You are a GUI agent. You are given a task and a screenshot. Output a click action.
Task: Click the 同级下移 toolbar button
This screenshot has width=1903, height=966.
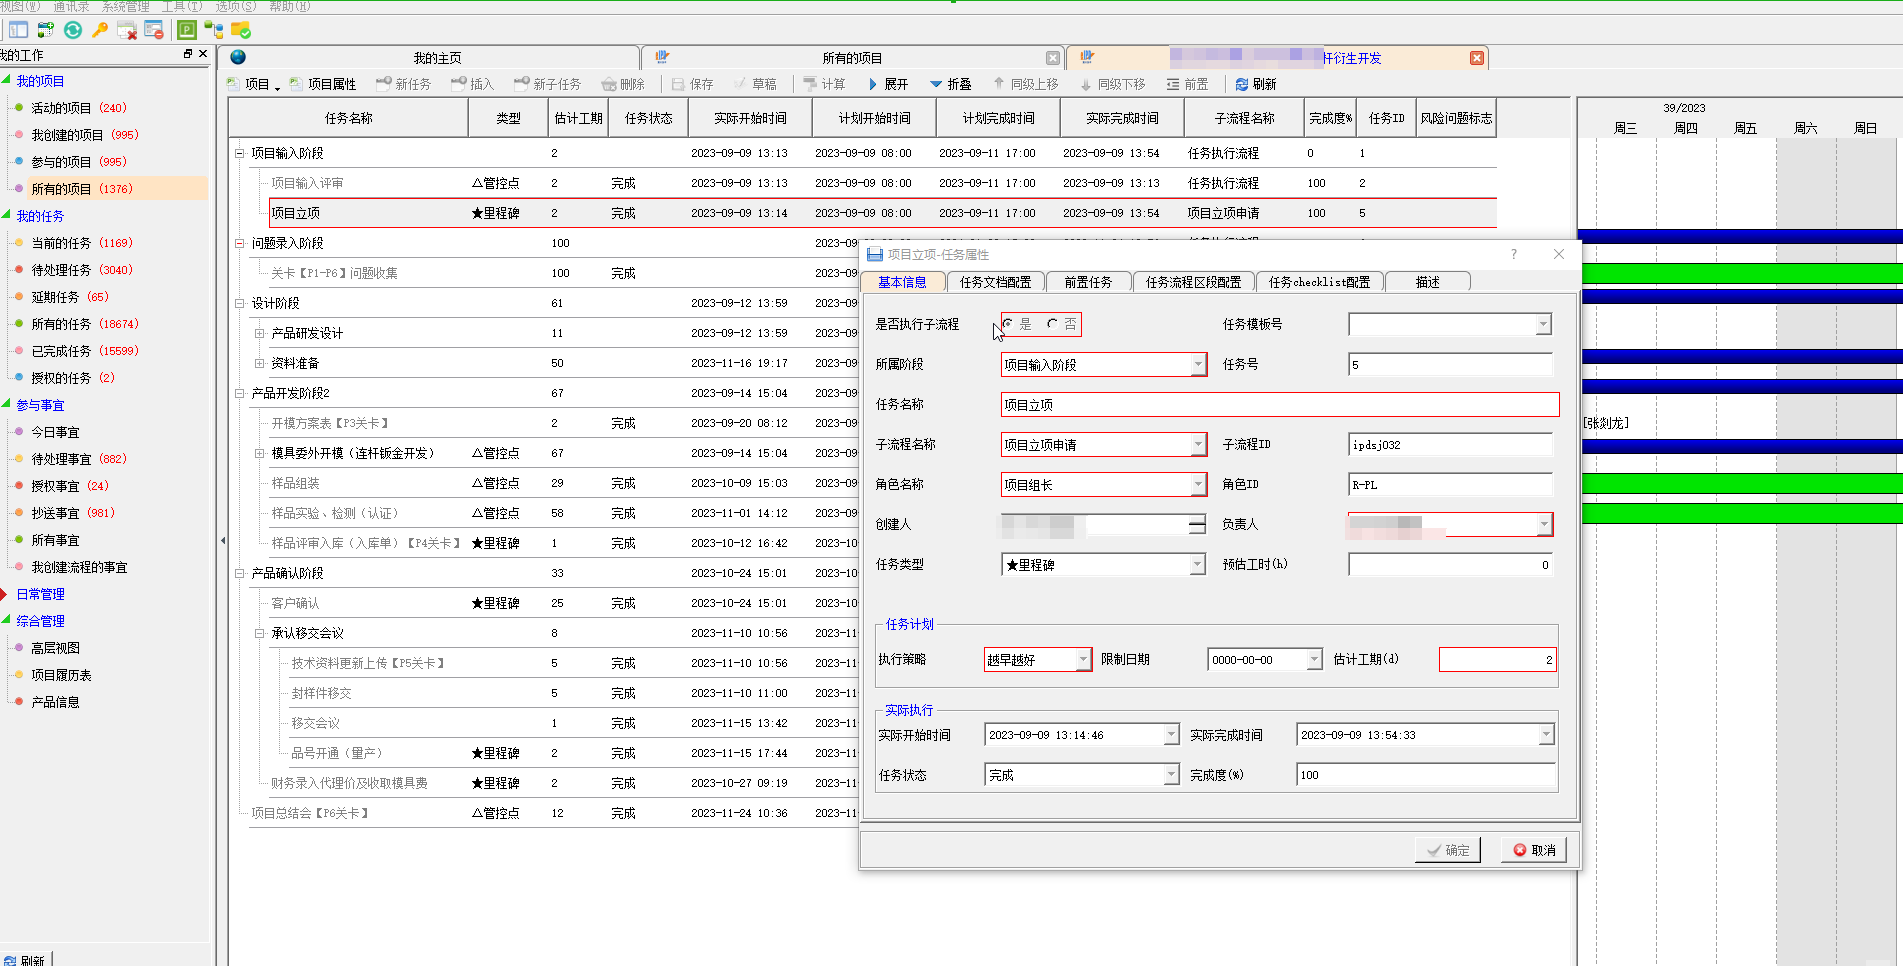[x=1113, y=84]
